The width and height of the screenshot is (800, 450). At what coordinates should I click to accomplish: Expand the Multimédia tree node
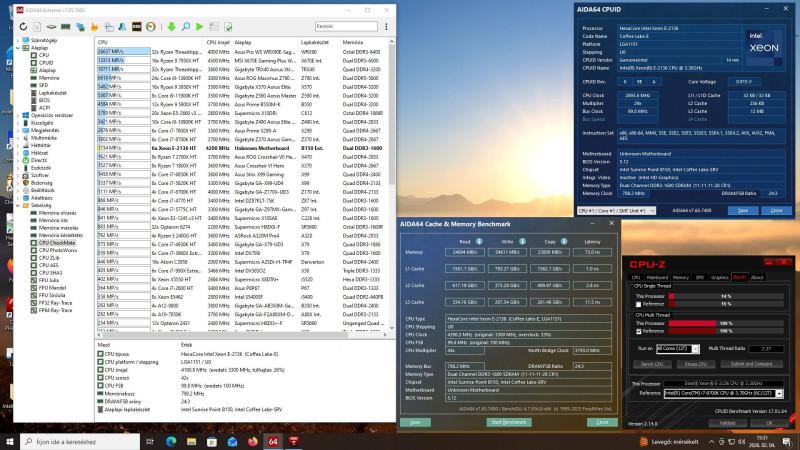point(18,138)
